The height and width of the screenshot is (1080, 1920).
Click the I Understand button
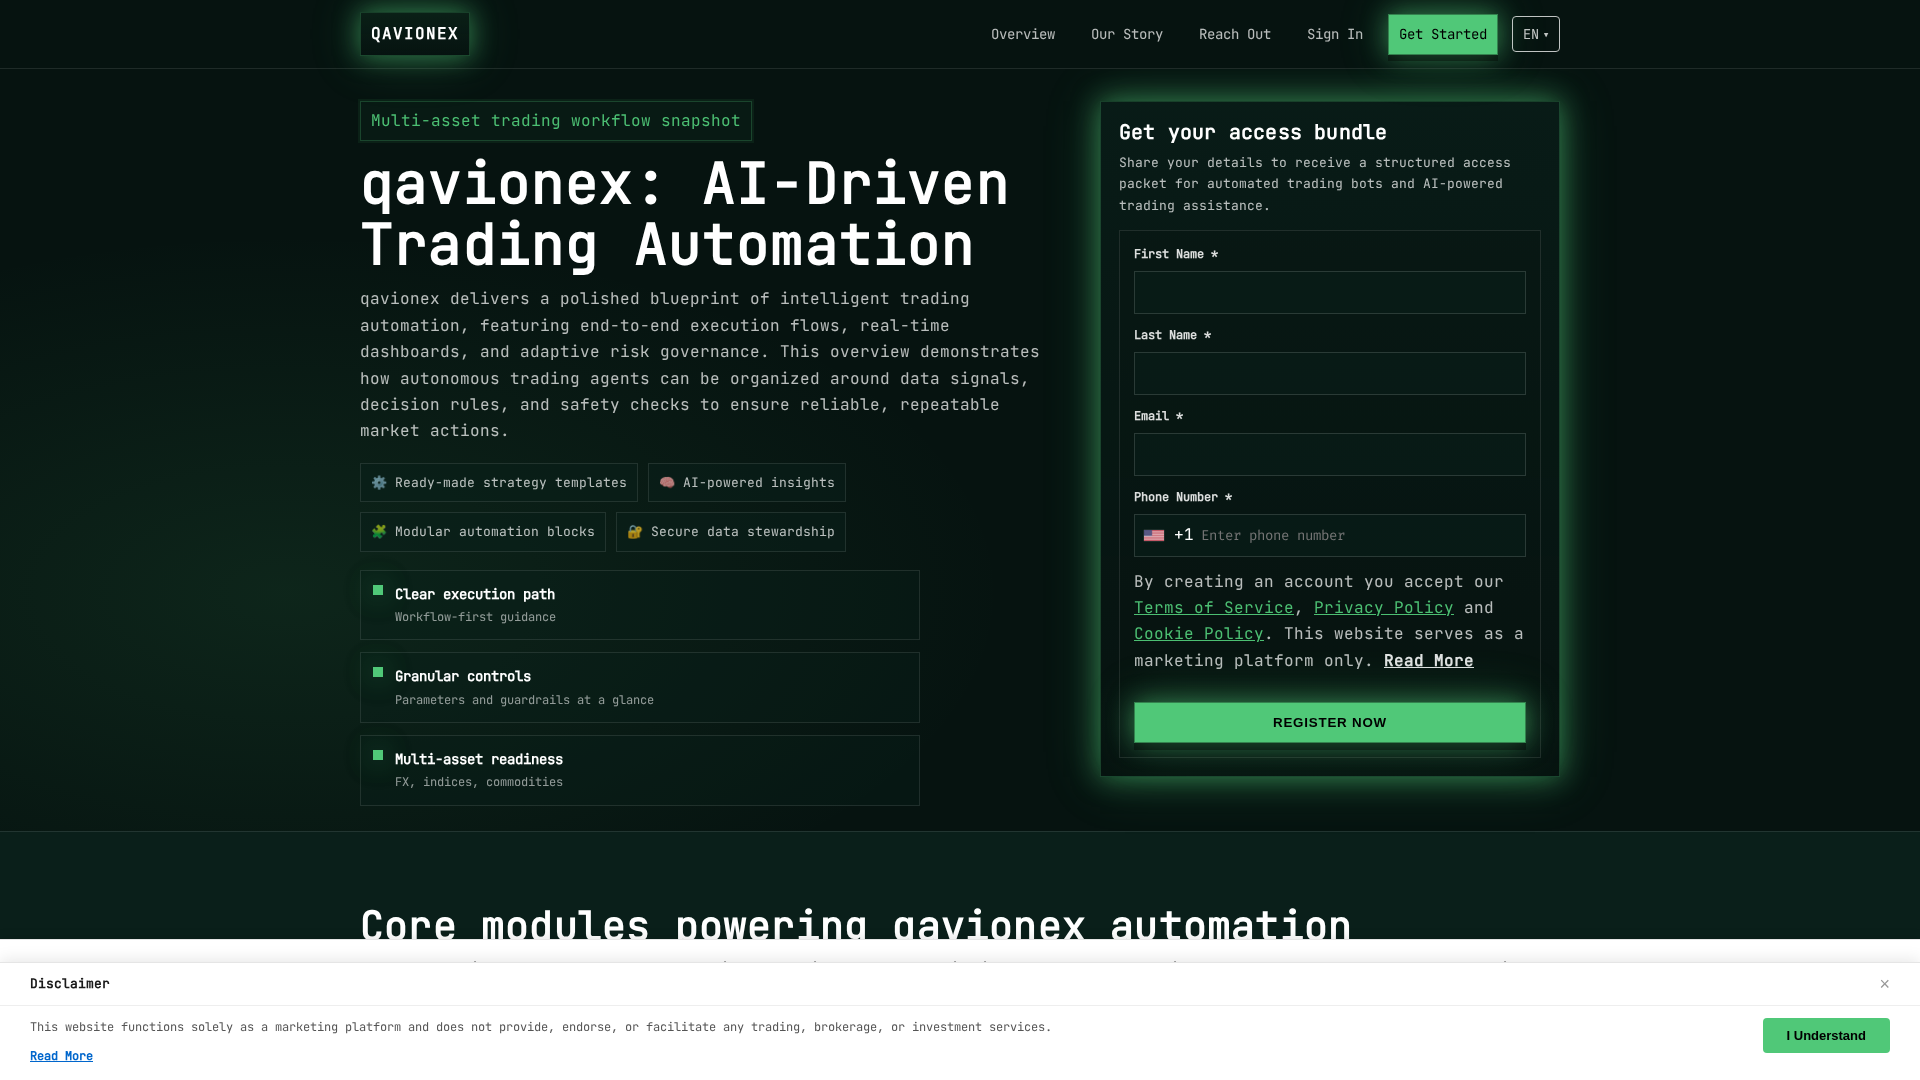1826,1036
